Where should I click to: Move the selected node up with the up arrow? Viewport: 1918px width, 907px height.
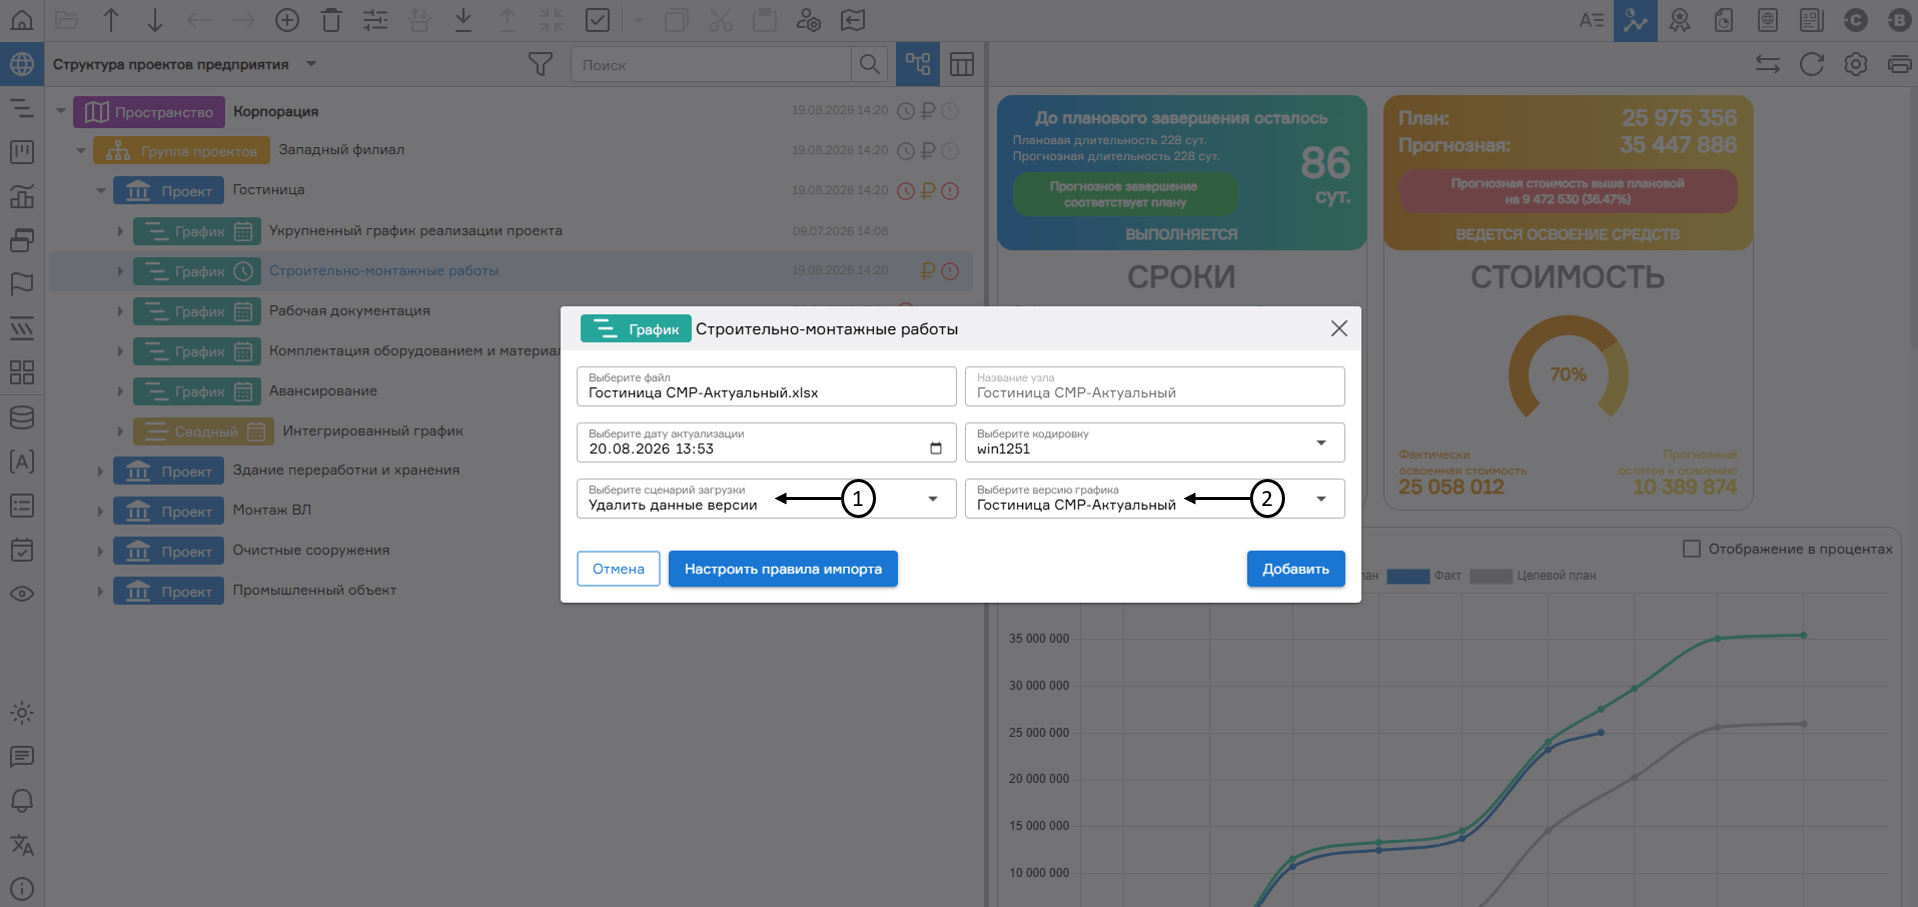111,20
